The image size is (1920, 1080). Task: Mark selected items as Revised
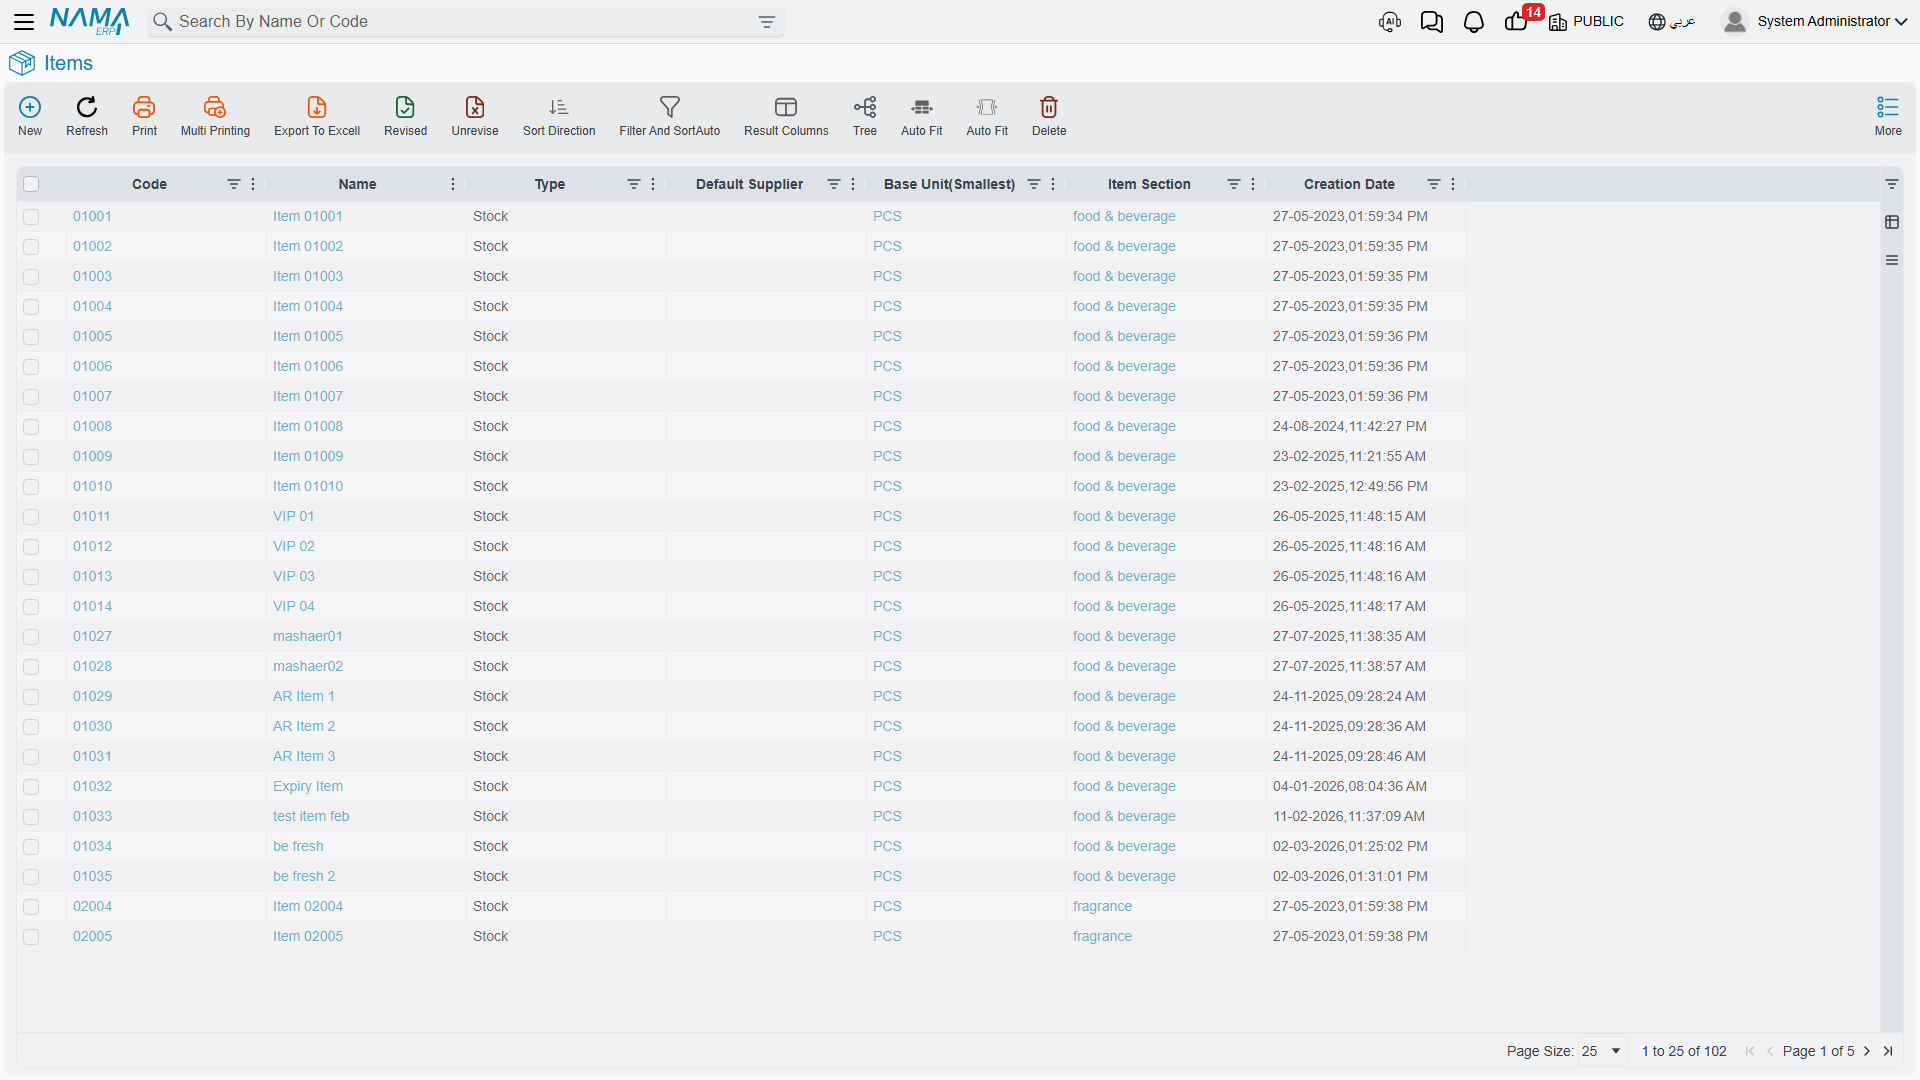coord(405,116)
